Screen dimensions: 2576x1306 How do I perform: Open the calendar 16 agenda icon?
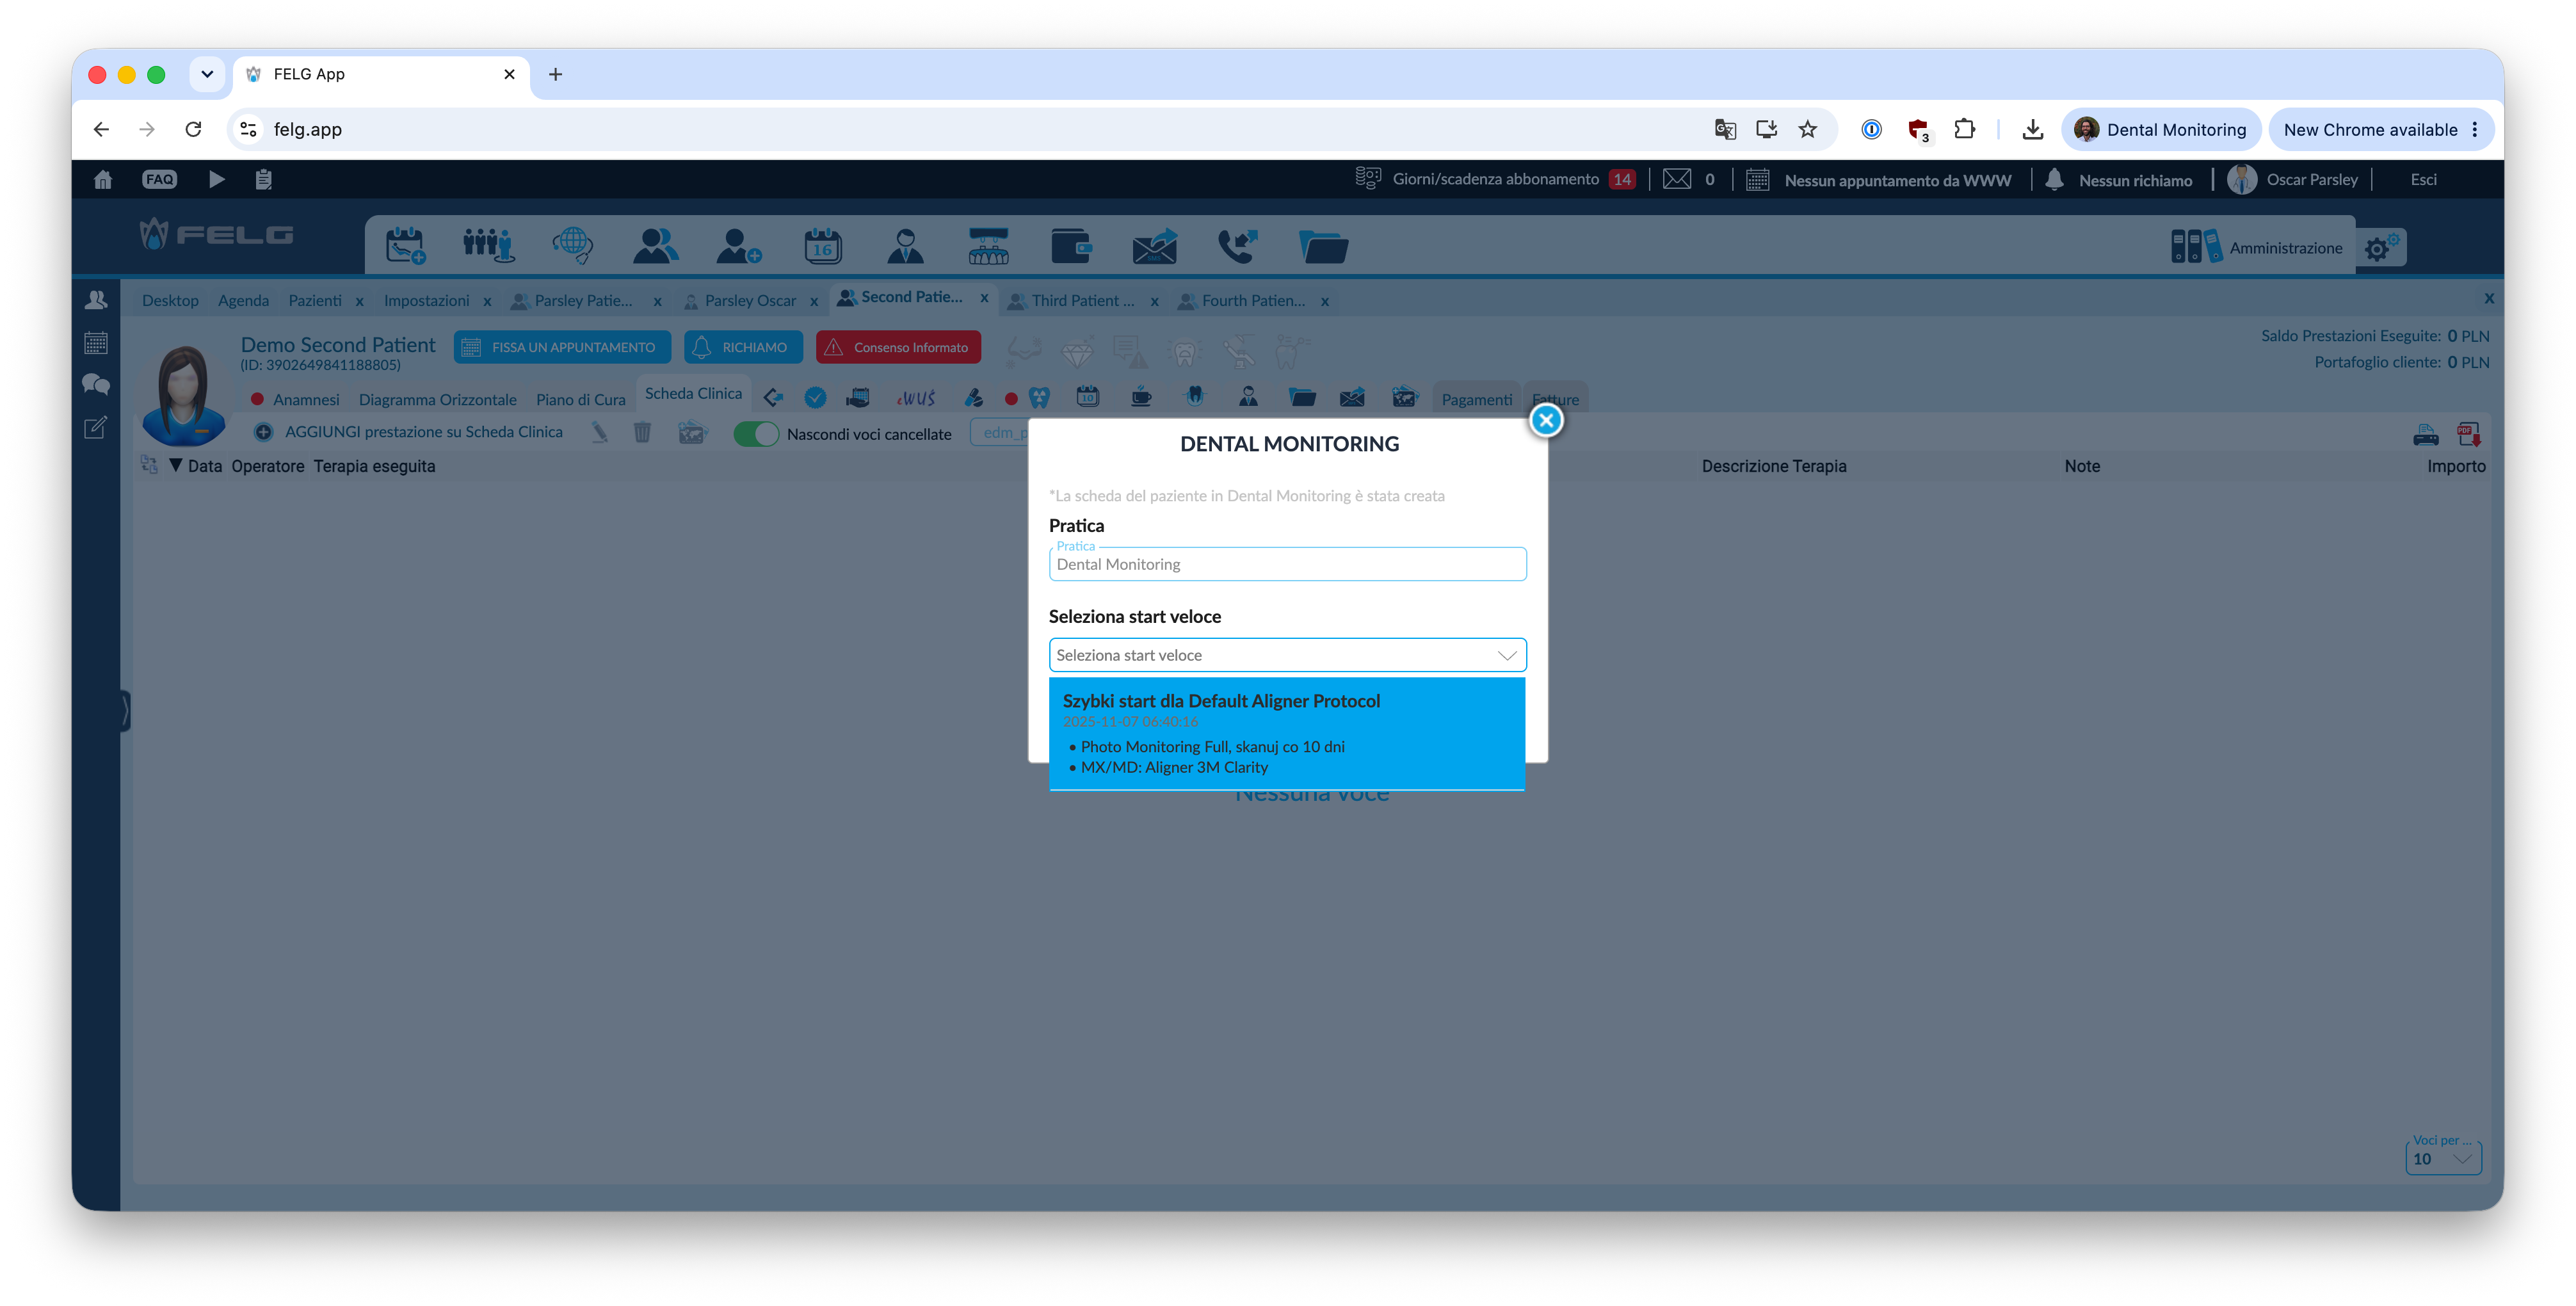pyautogui.click(x=823, y=245)
